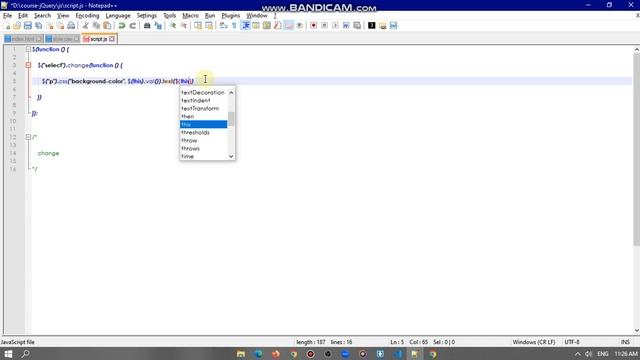Cut selection with the scissors icon

86,26
